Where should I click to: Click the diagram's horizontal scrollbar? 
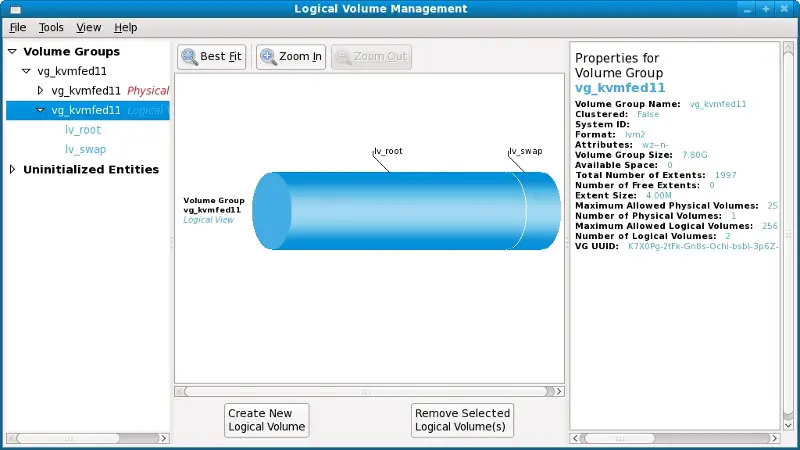click(367, 391)
